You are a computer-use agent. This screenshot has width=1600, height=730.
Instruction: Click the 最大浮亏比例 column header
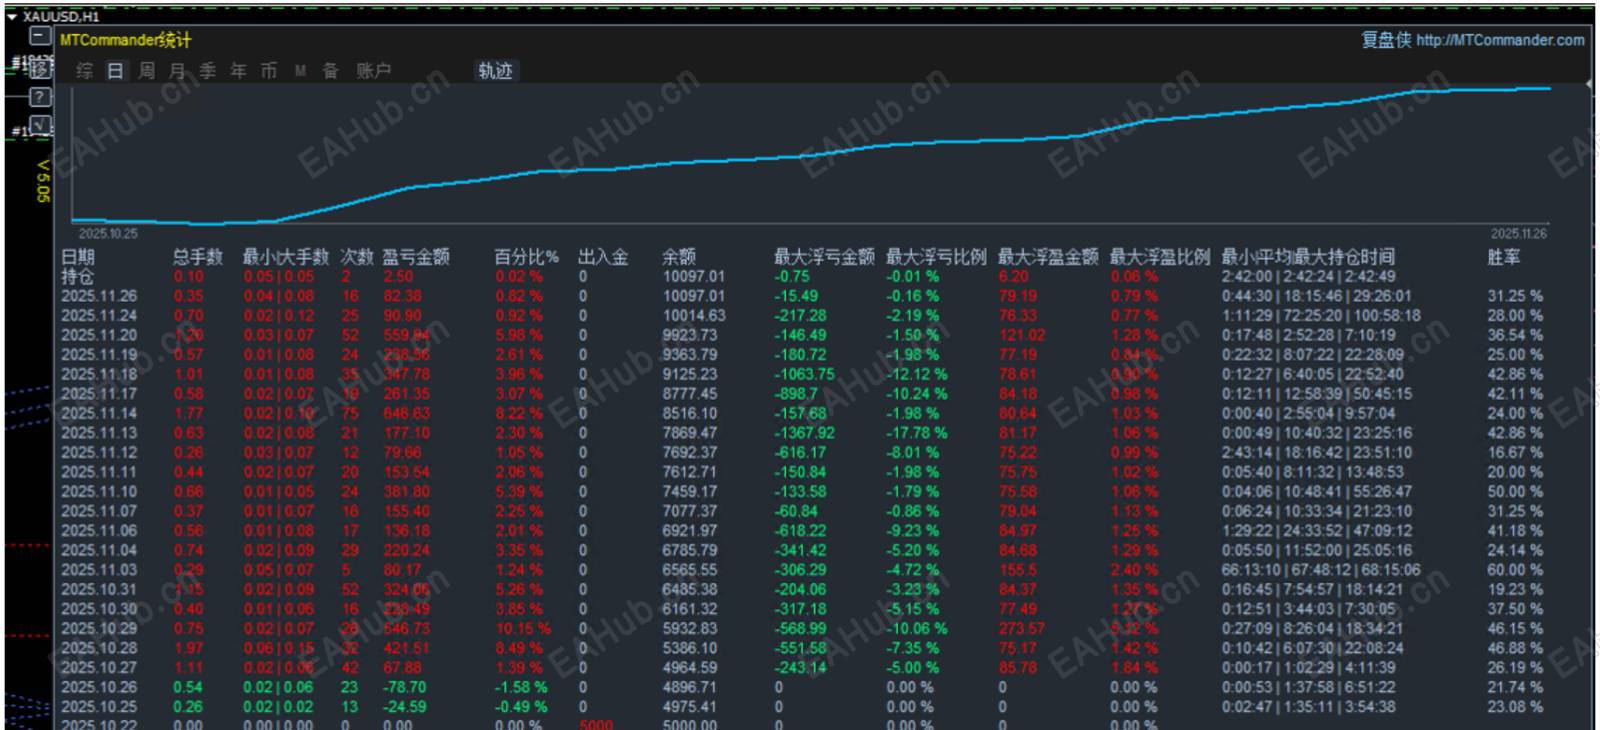pos(936,257)
